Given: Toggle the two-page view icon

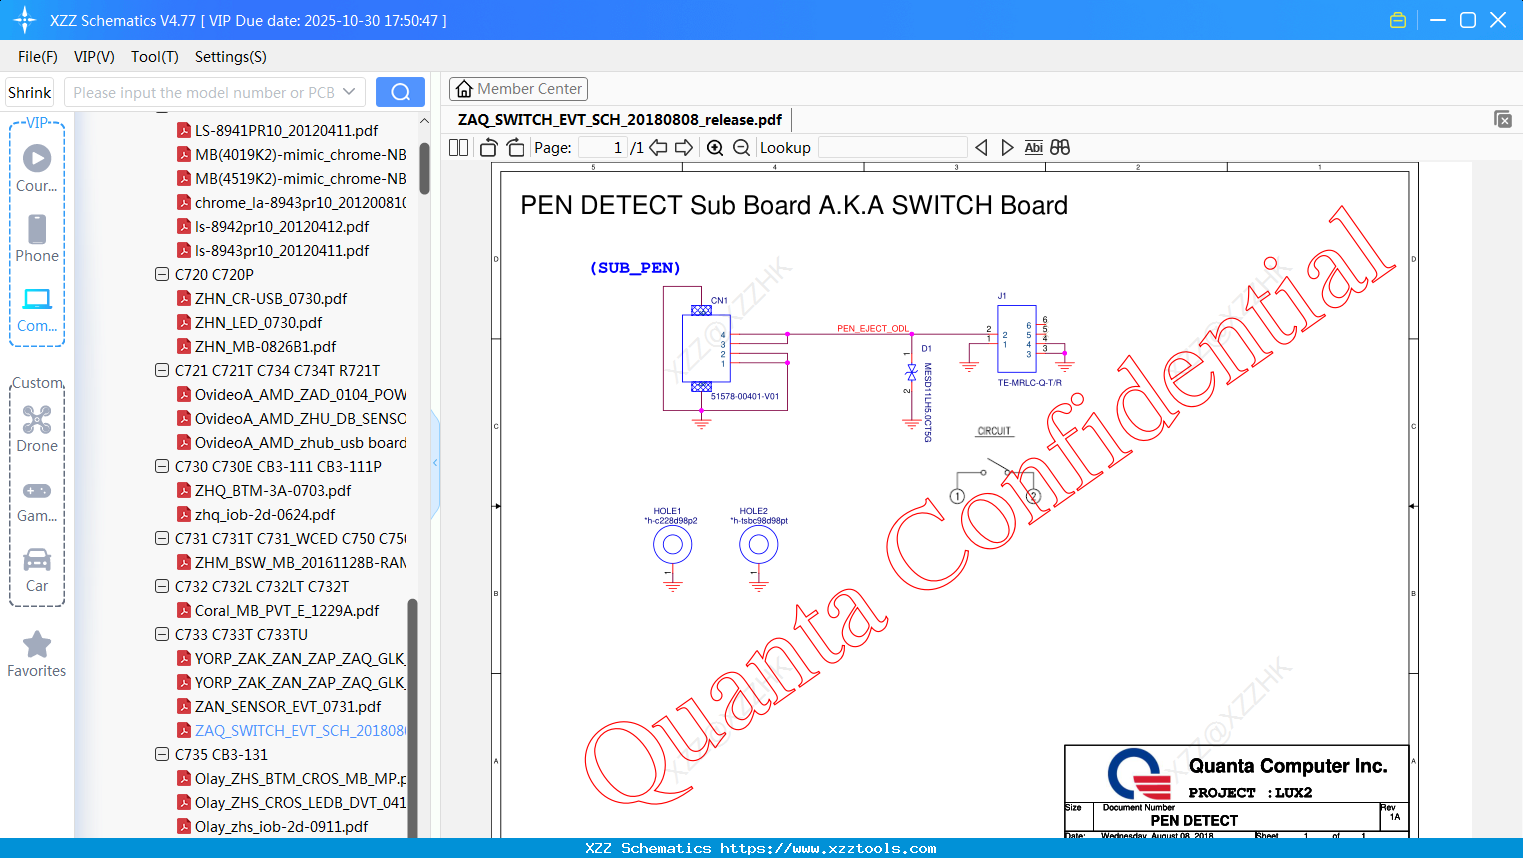Looking at the screenshot, I should [459, 148].
